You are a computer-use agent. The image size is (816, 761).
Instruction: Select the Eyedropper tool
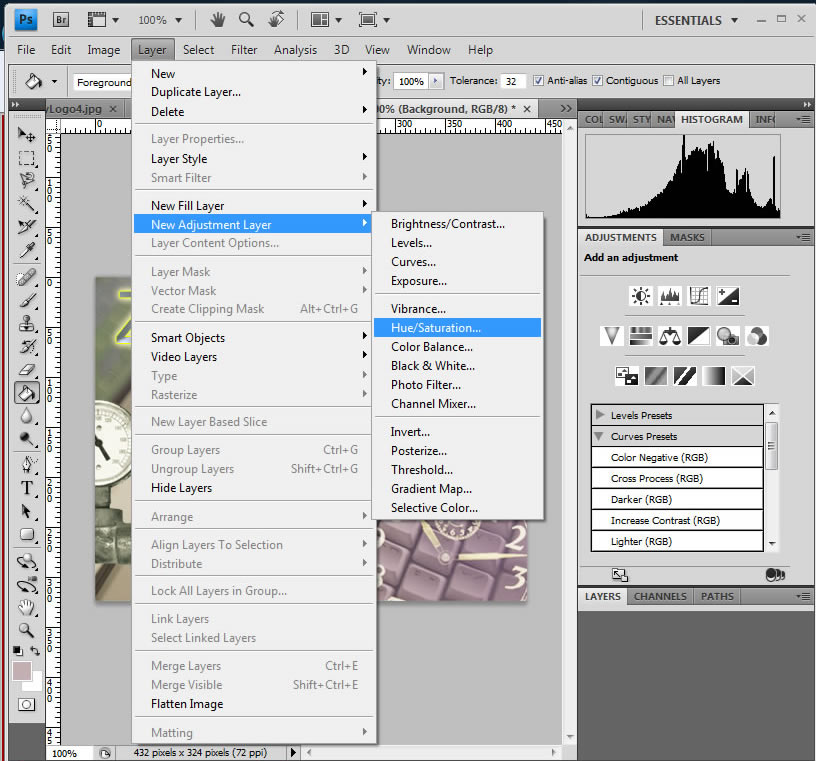[x=26, y=250]
